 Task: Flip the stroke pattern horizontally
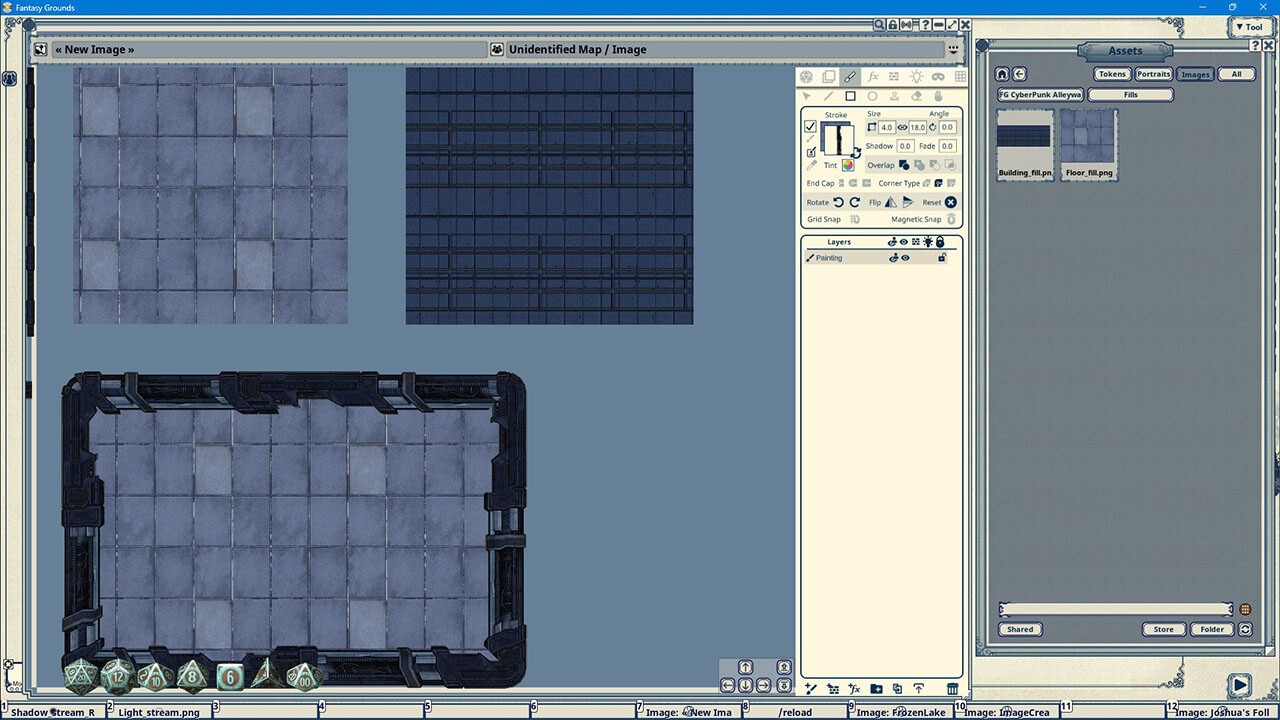point(891,202)
